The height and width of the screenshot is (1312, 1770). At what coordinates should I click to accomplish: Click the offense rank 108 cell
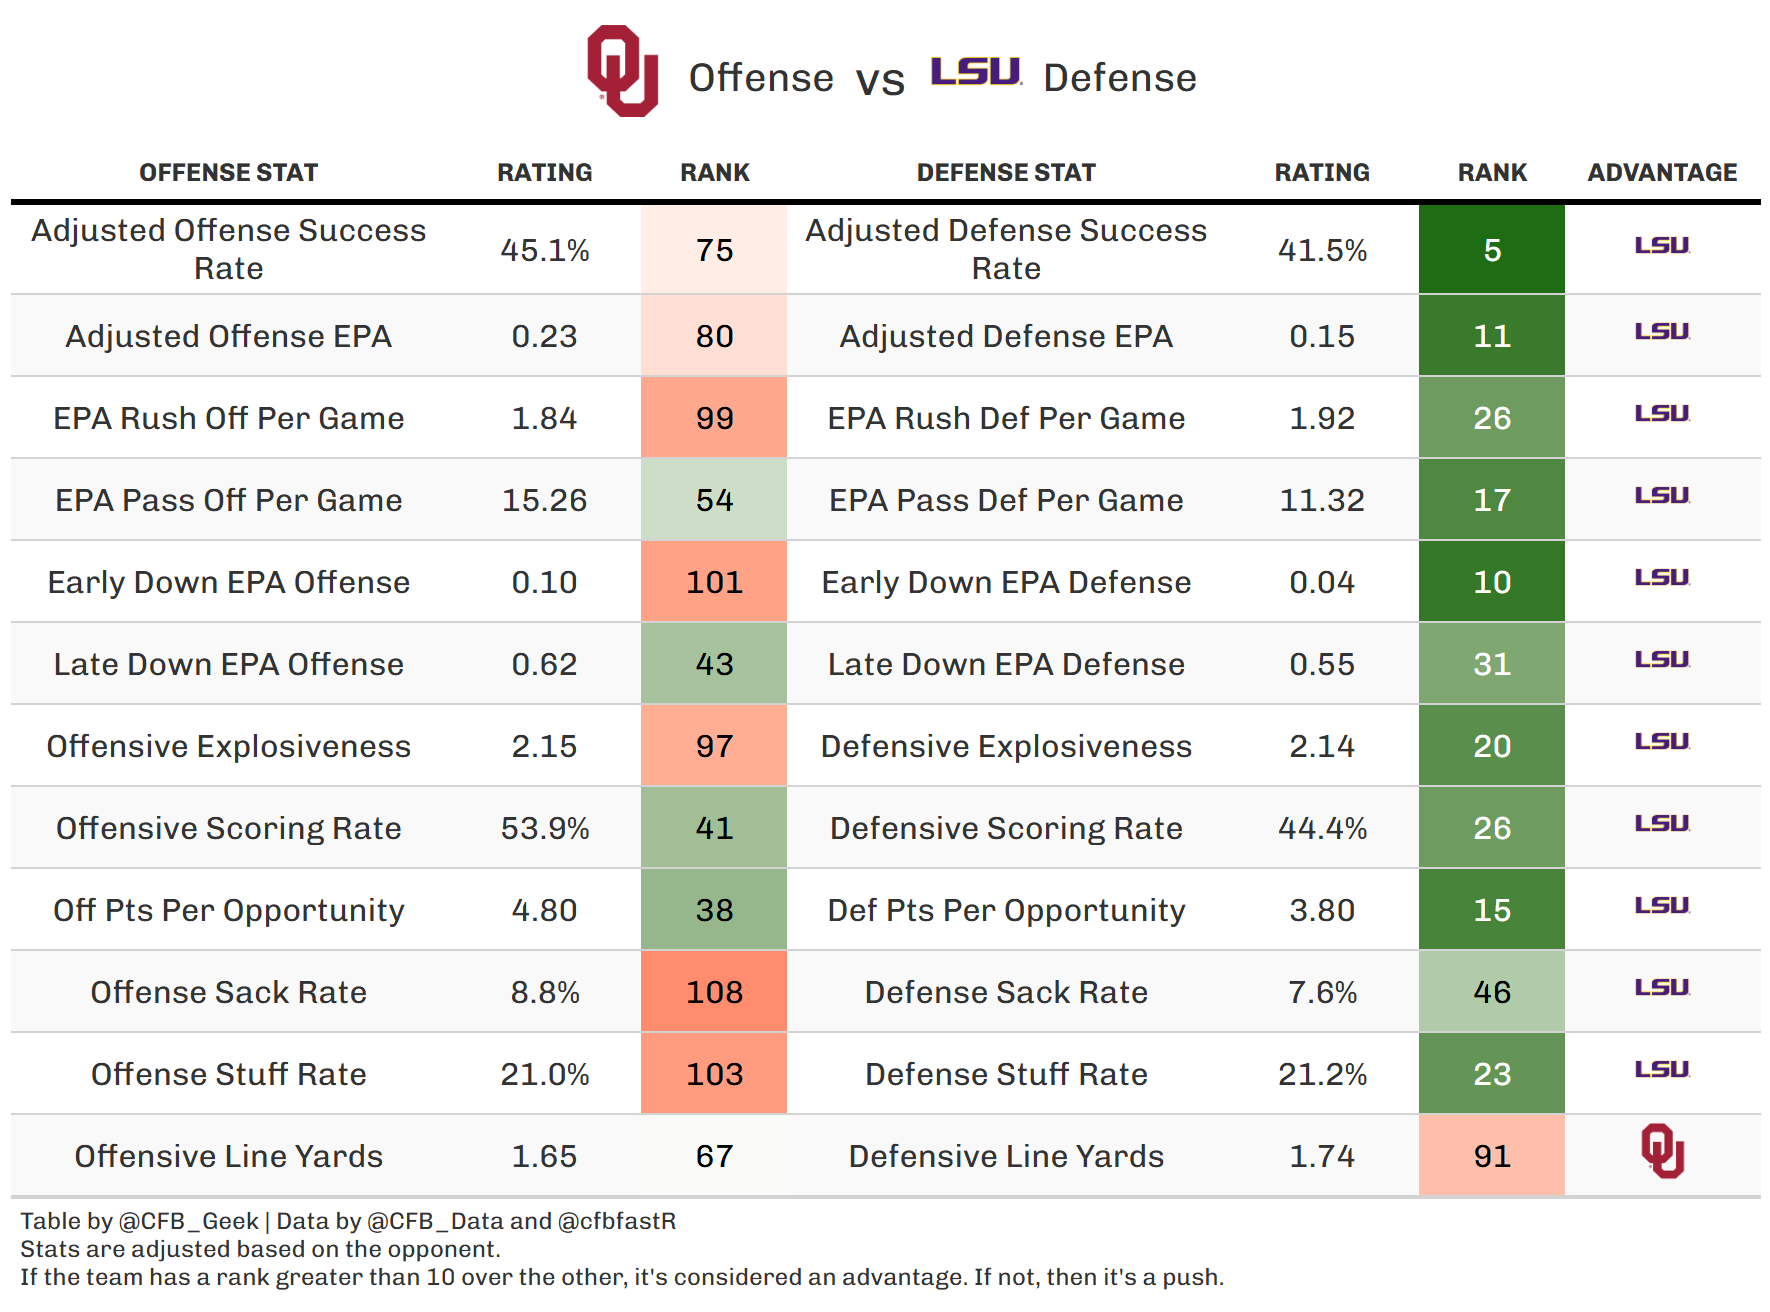pos(714,992)
